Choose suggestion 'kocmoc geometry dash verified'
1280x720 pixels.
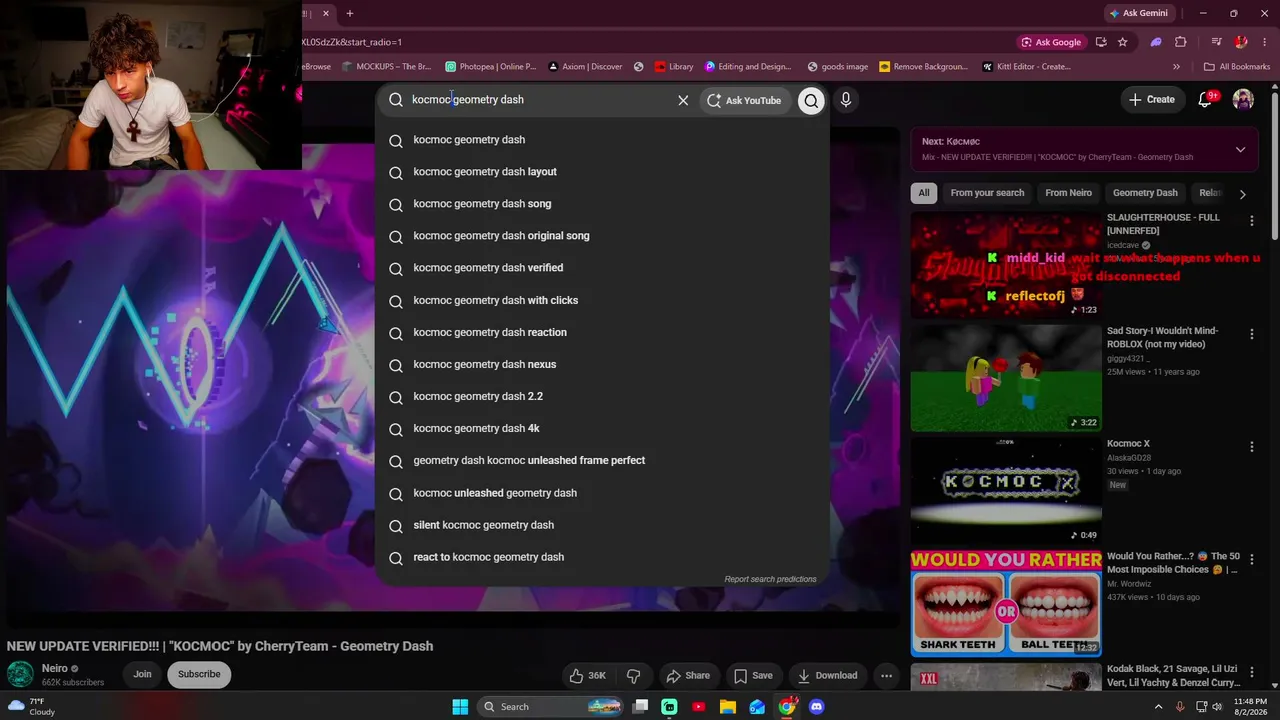[602, 268]
